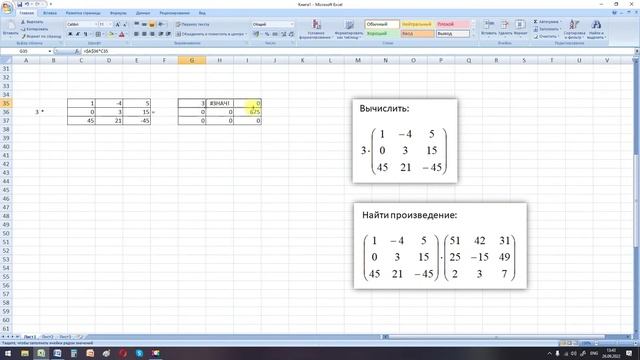This screenshot has height=360, width=640.
Task: Open Find and Select (Найти и выделить)
Action: click(x=596, y=29)
